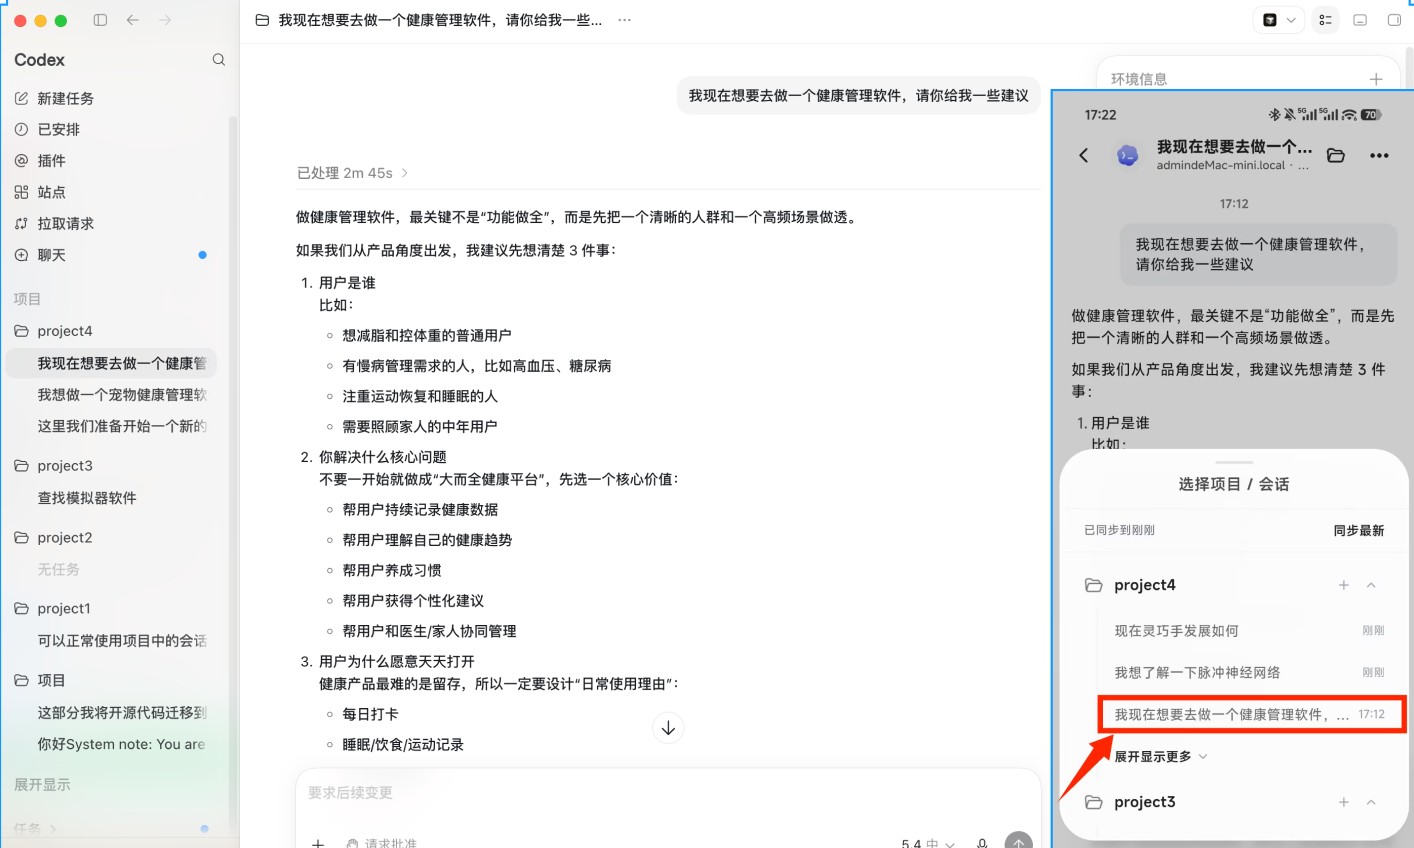
Task: Open the 拉取请求 pull requests section
Action: 54,223
